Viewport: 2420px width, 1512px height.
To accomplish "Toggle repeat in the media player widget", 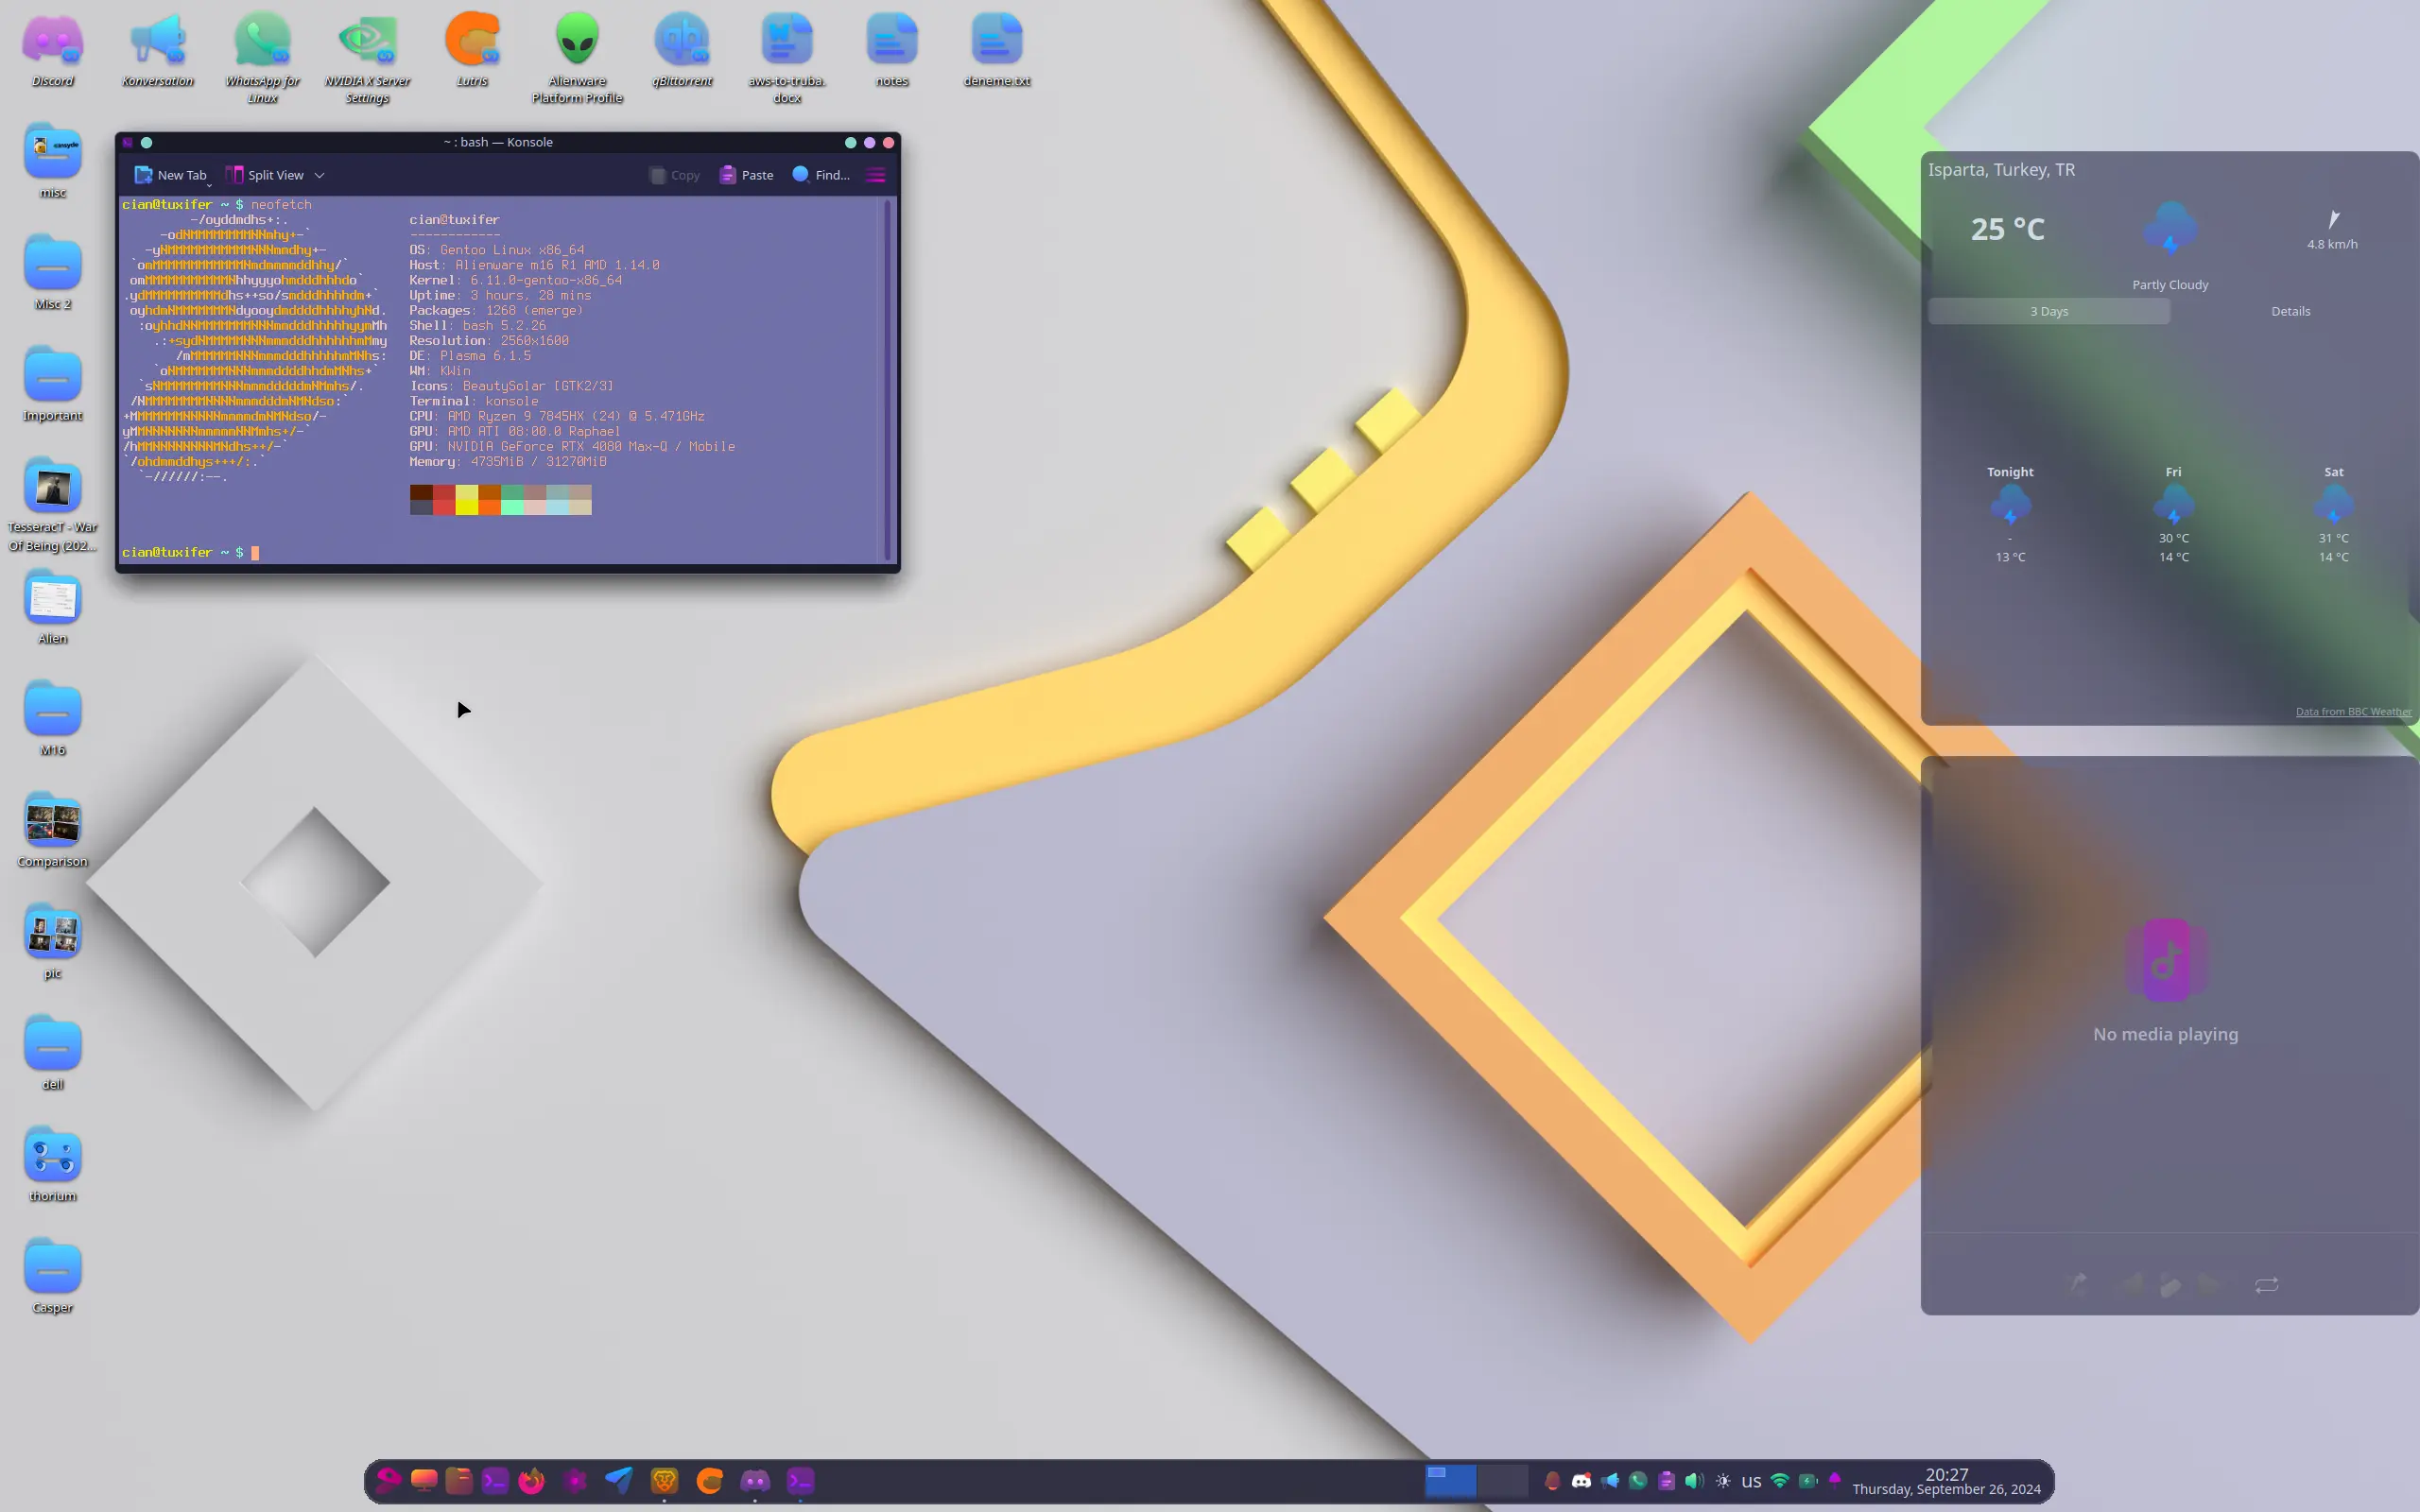I will tap(2266, 1285).
